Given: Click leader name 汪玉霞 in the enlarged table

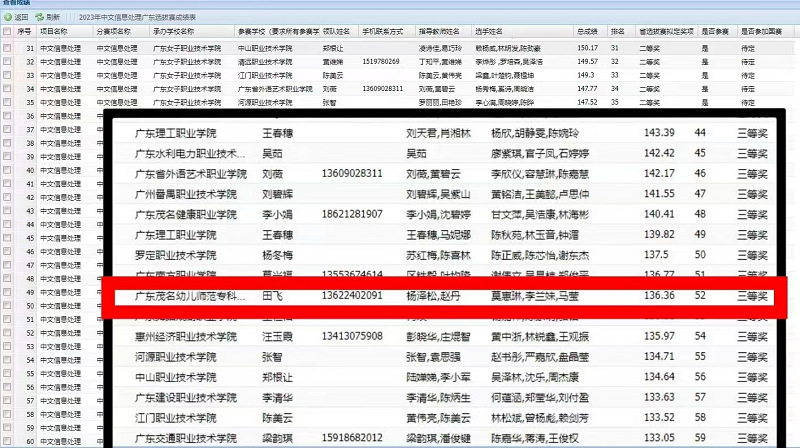Looking at the screenshot, I should tap(278, 337).
